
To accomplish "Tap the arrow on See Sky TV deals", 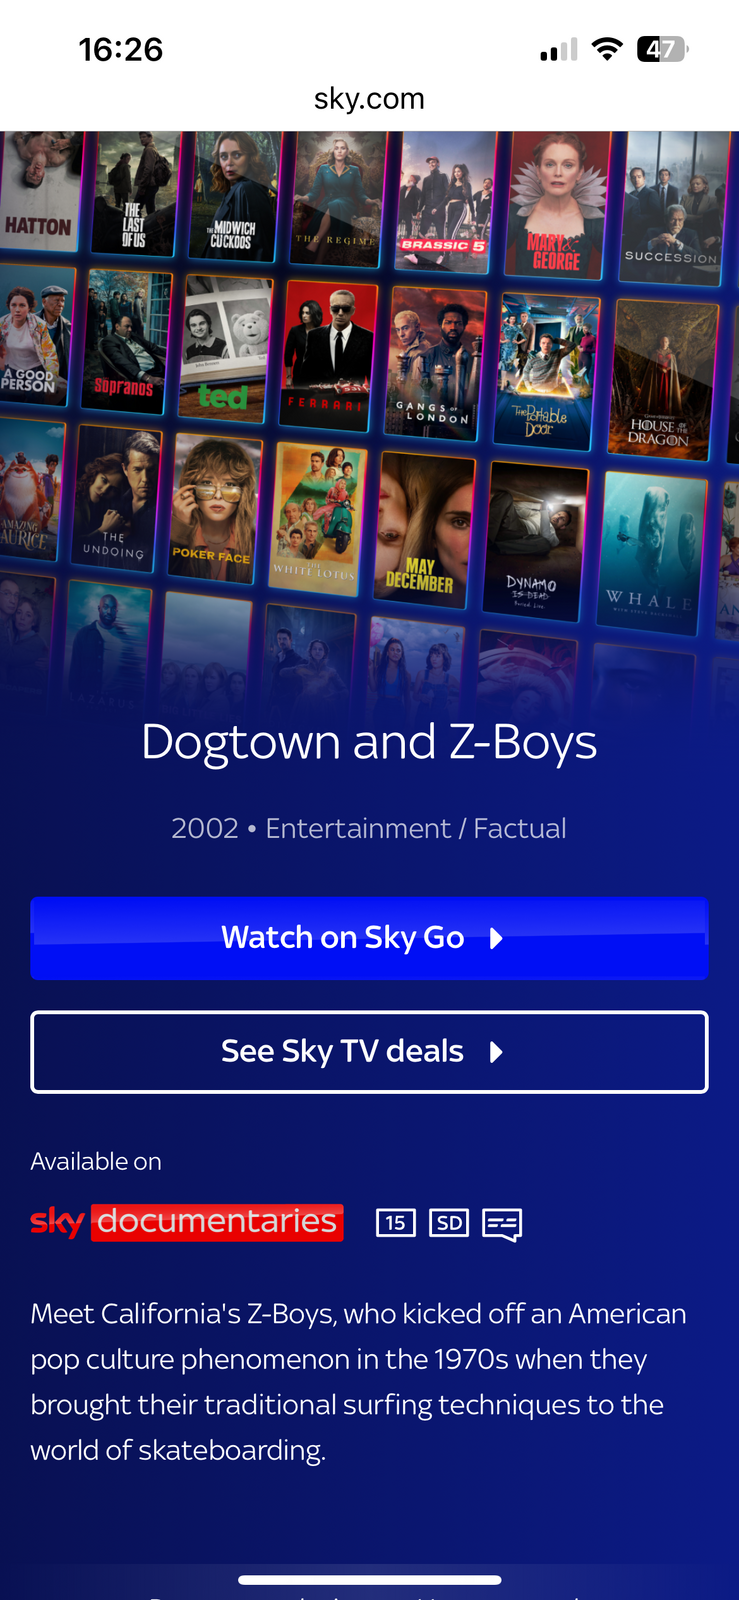I will tap(496, 1052).
